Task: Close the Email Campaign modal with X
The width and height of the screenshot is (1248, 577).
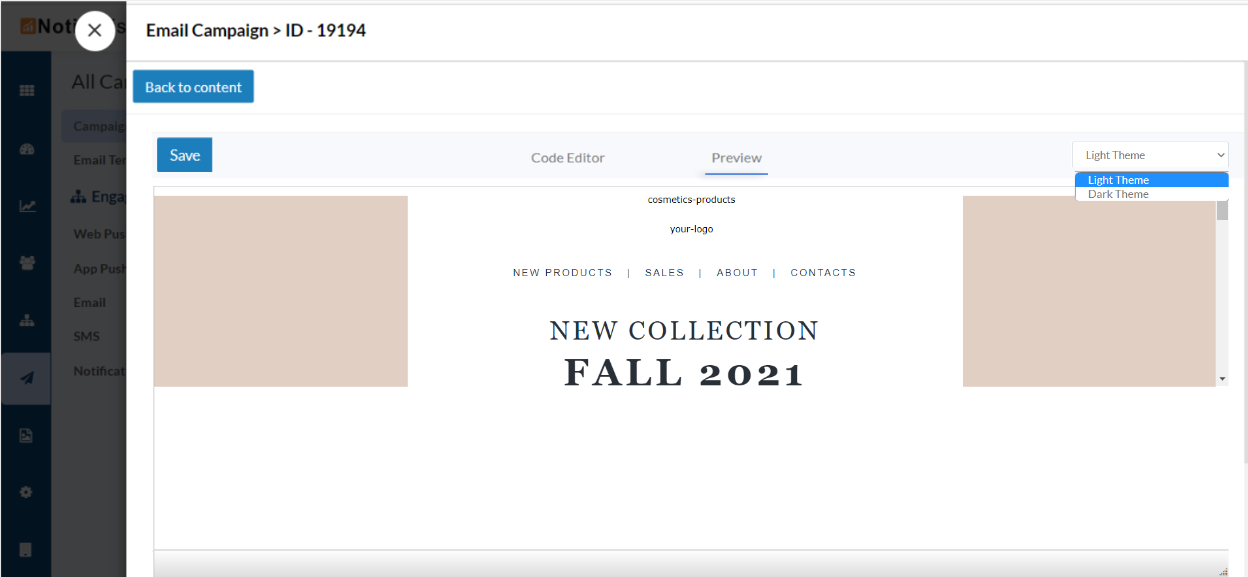Action: pos(95,31)
